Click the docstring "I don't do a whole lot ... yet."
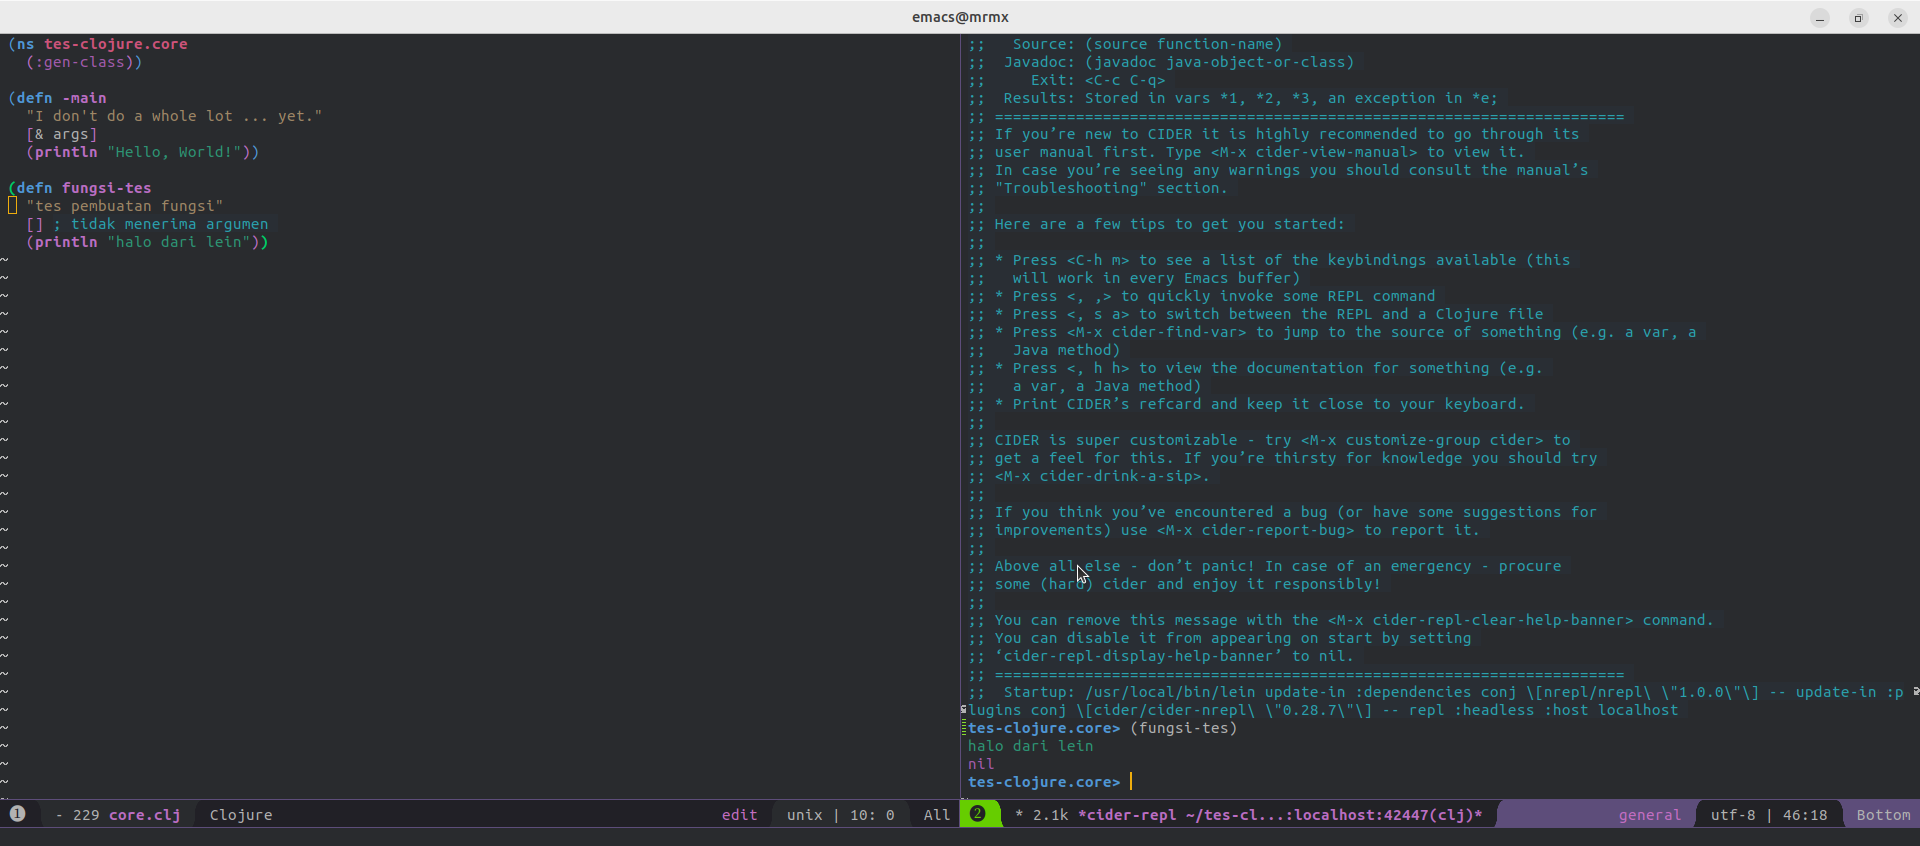 [x=174, y=116]
